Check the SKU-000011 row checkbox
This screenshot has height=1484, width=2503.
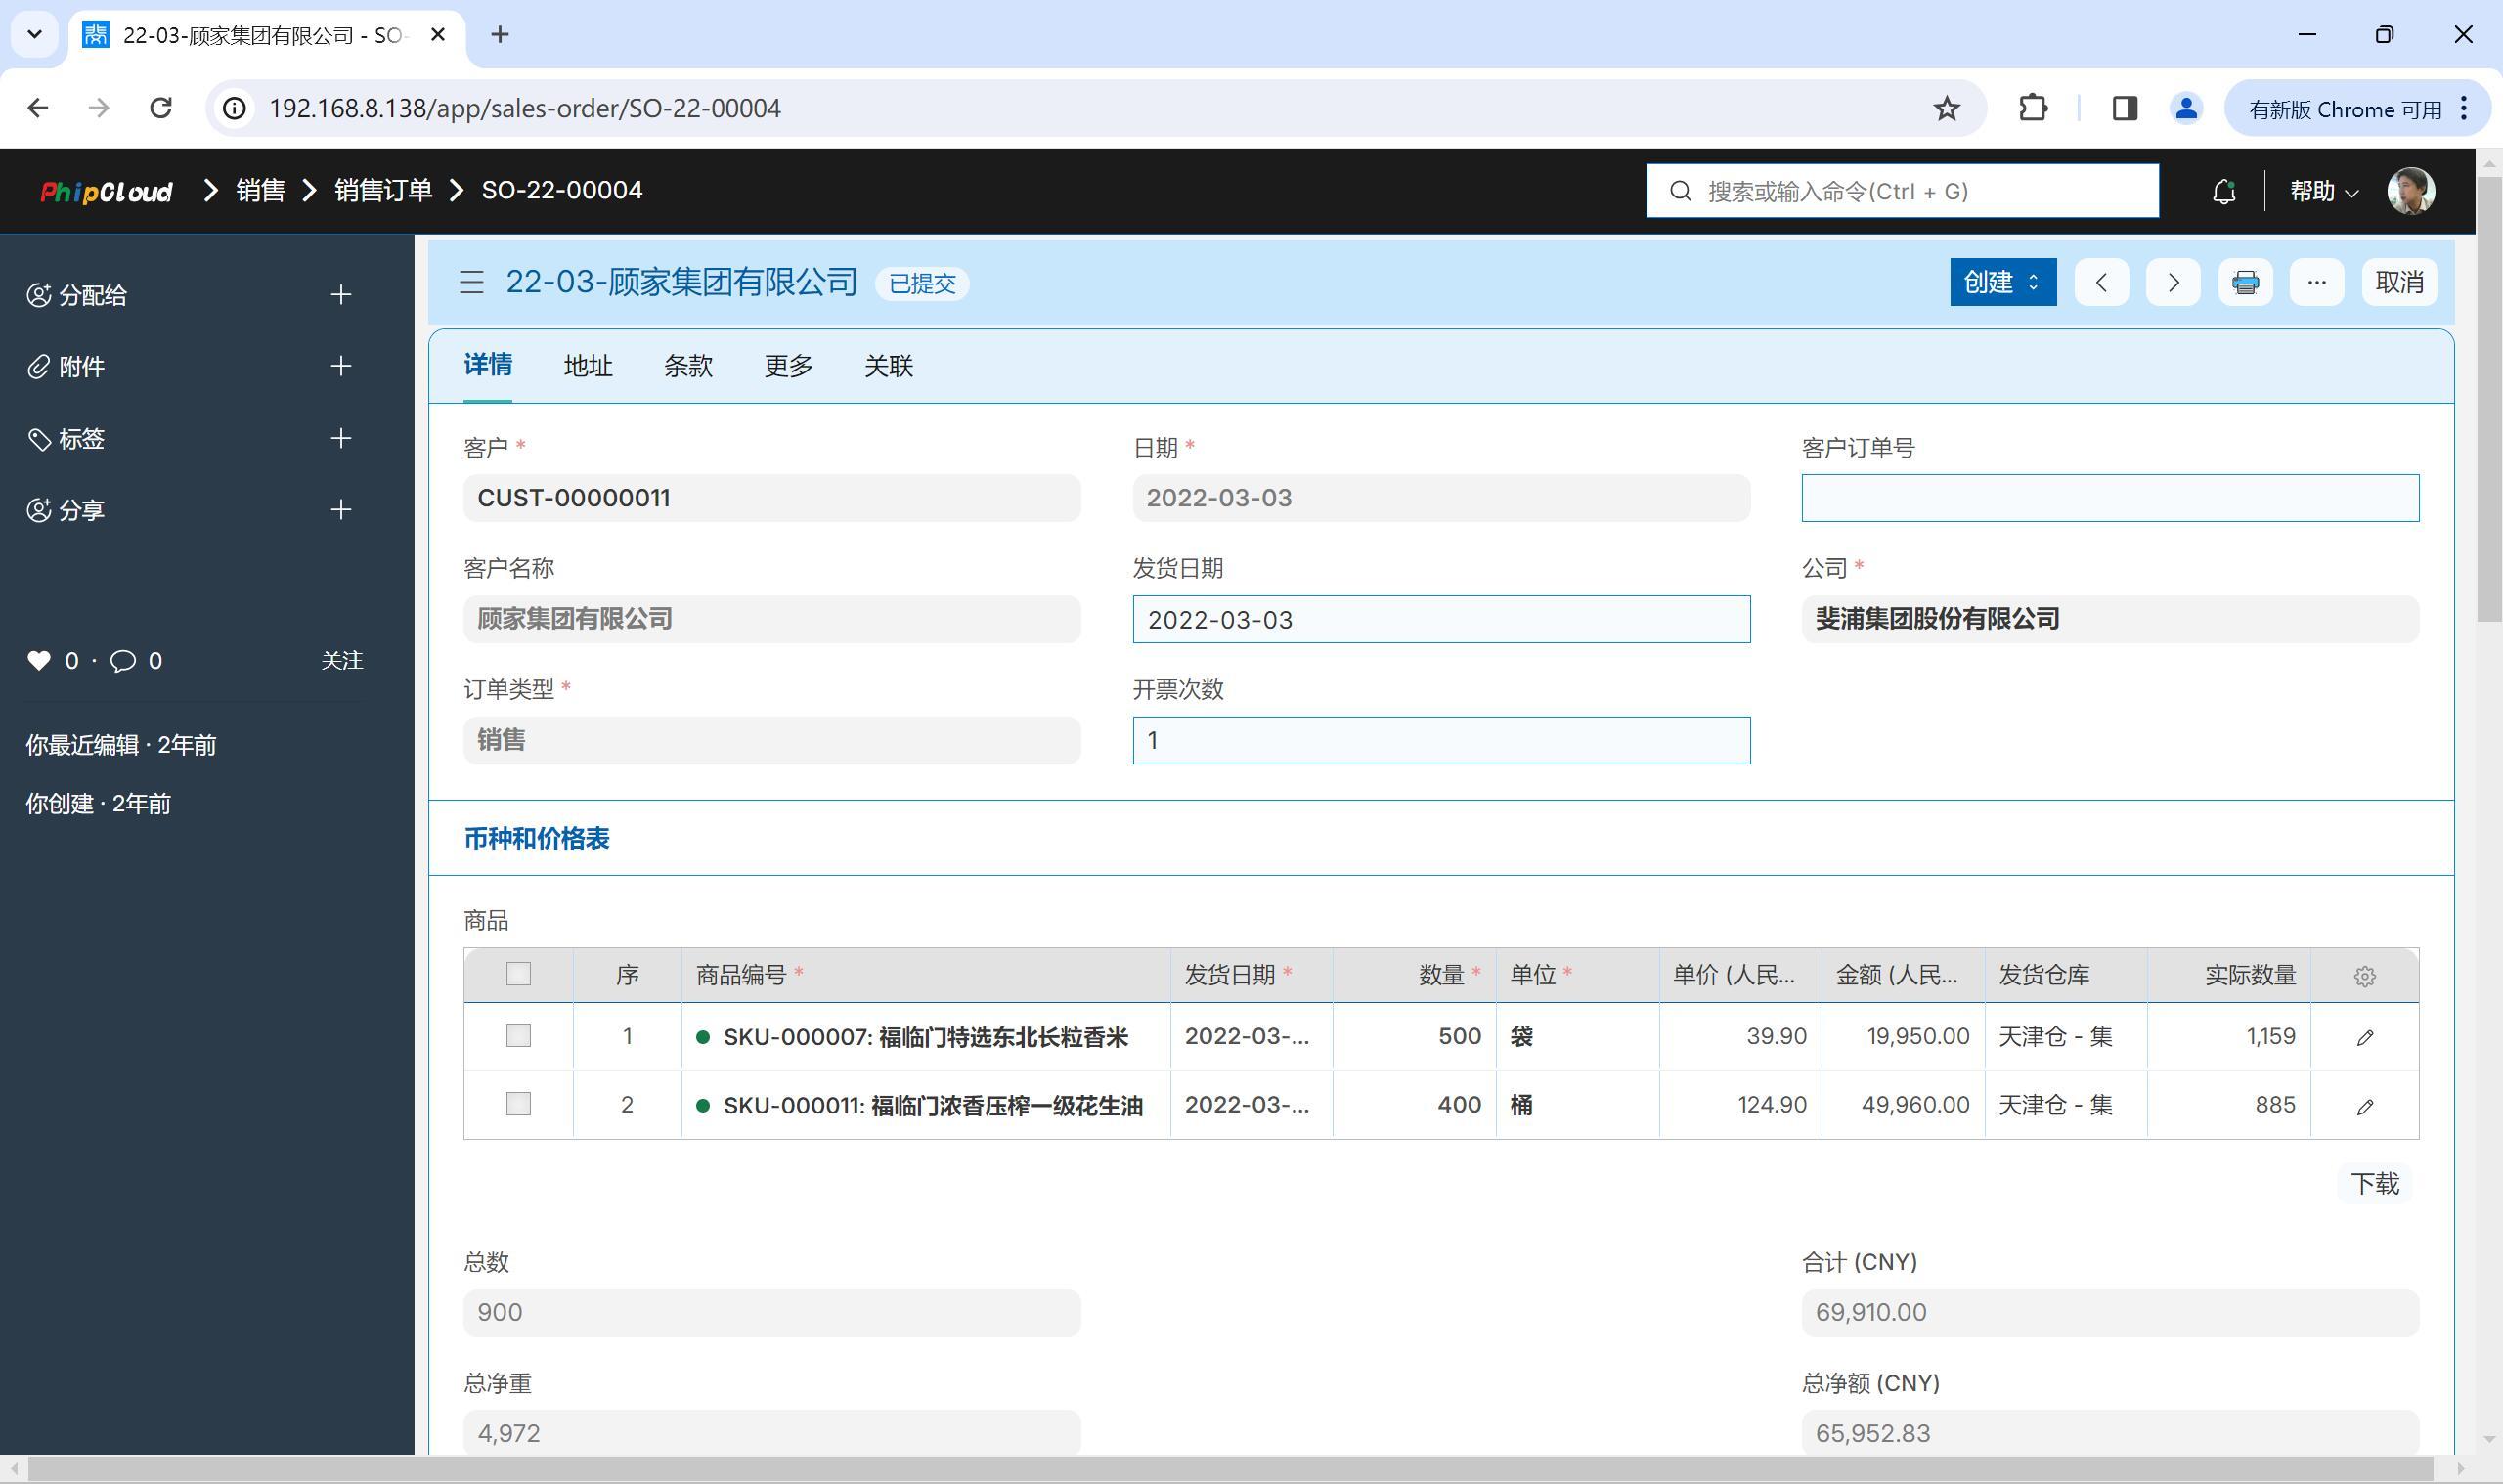click(x=518, y=1105)
